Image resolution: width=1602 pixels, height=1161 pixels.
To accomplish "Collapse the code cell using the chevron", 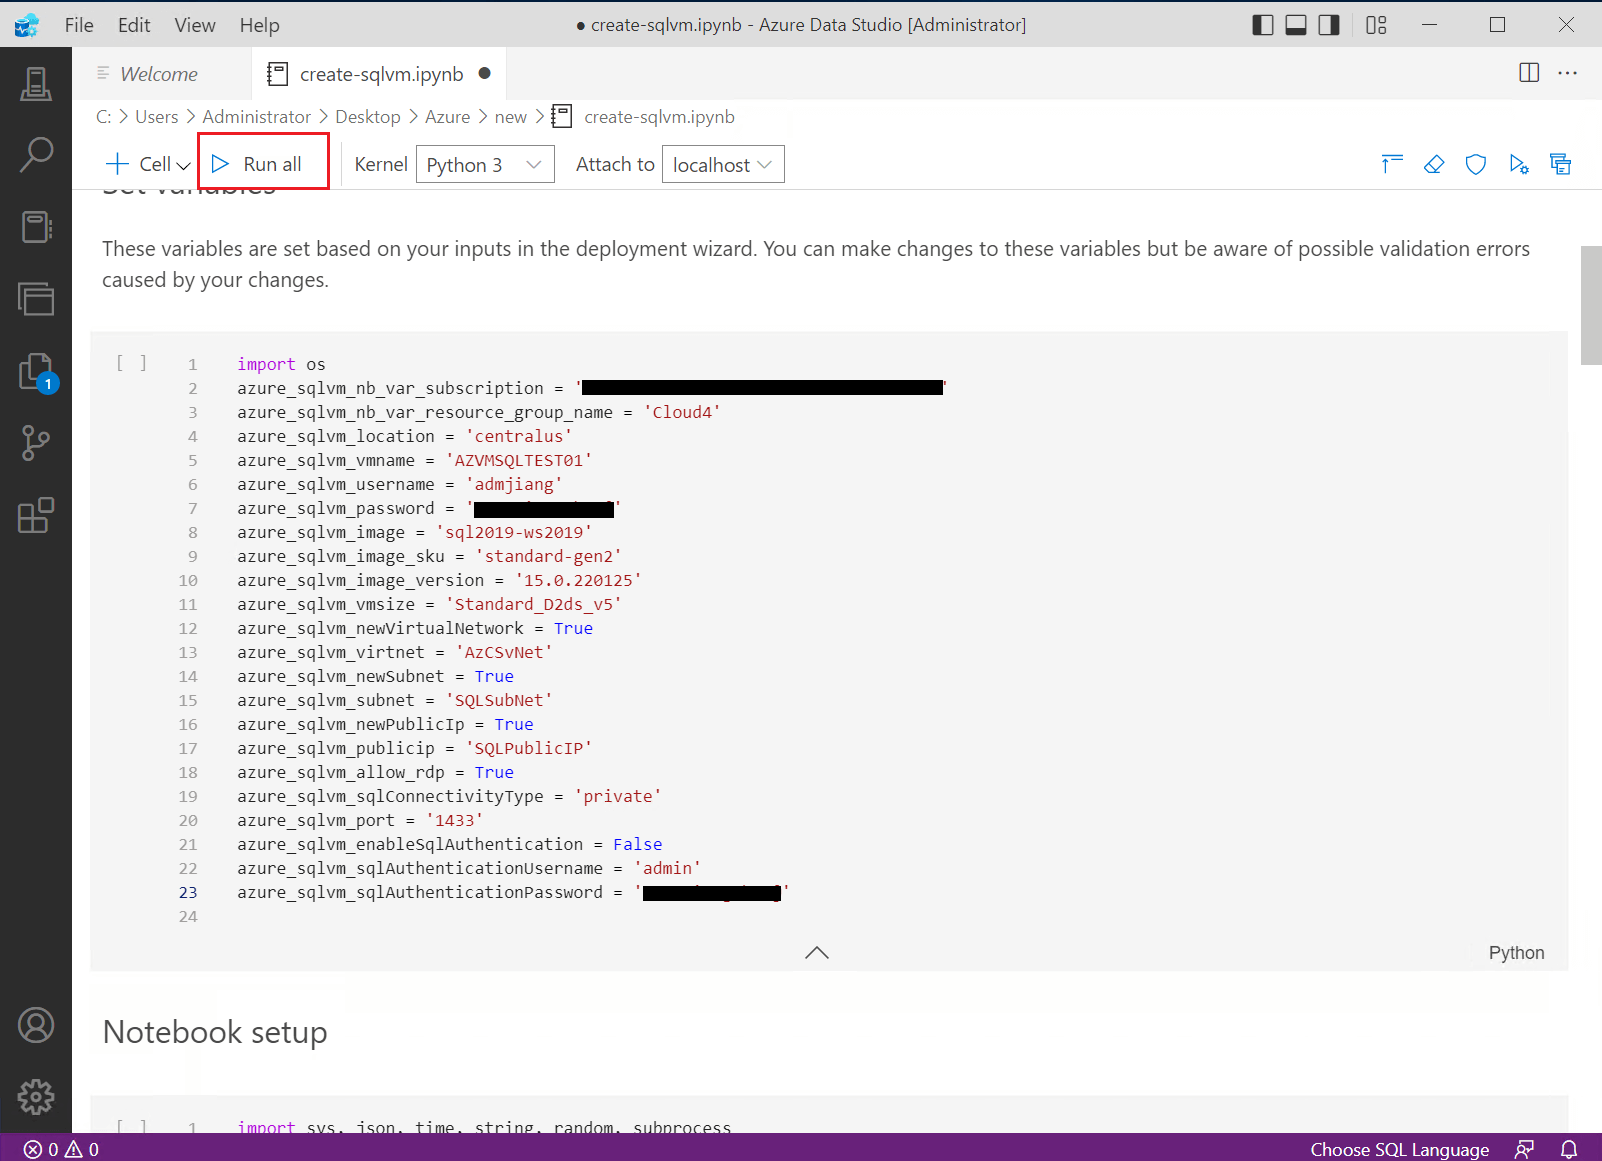I will (x=817, y=952).
